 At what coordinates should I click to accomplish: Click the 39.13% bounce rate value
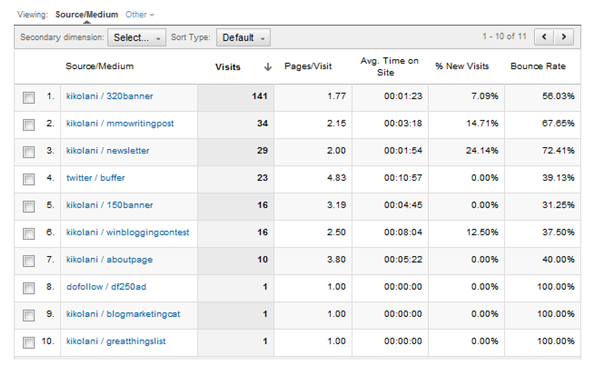click(x=558, y=178)
